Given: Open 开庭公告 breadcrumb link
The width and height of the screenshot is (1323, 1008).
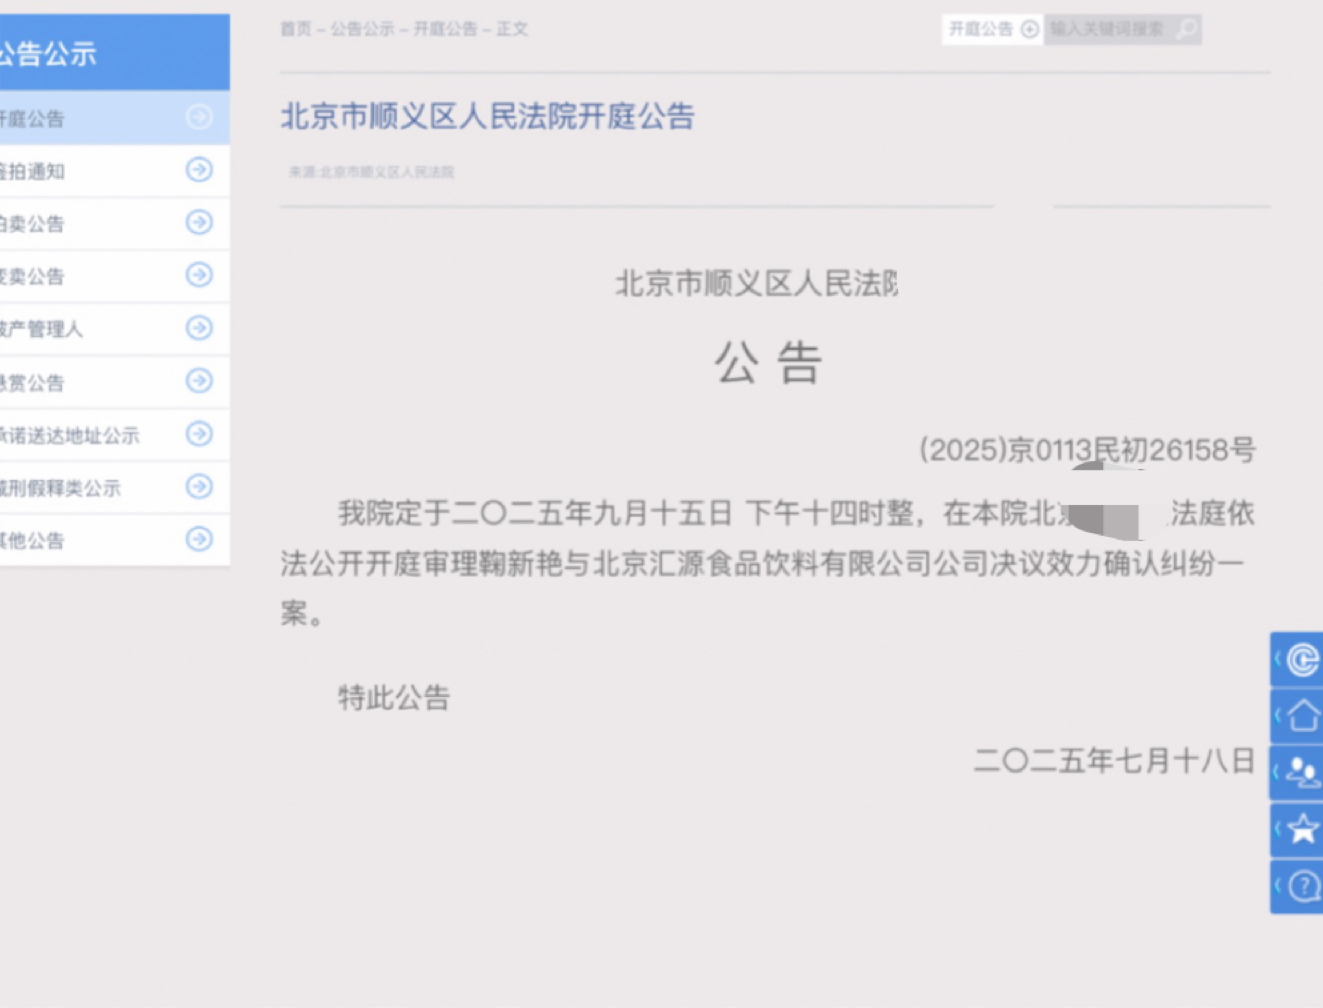Looking at the screenshot, I should click(x=445, y=29).
